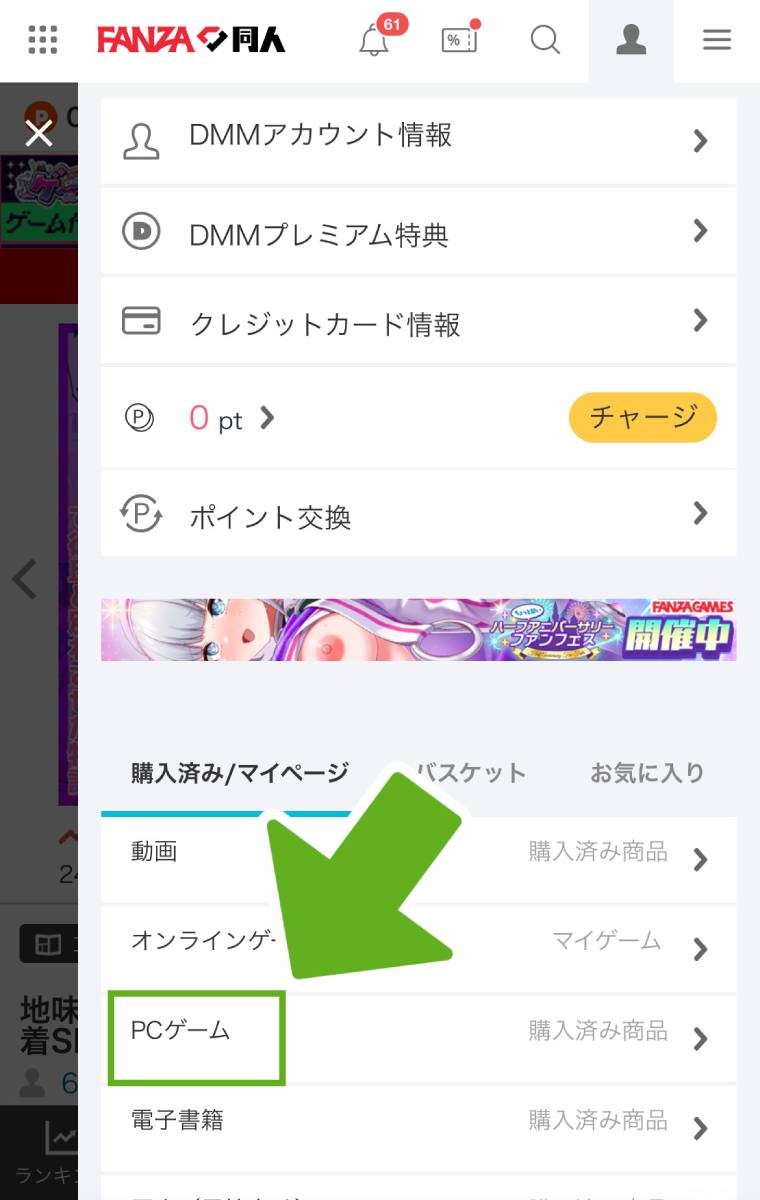
Task: Open the coupon ticket icon
Action: coord(459,40)
